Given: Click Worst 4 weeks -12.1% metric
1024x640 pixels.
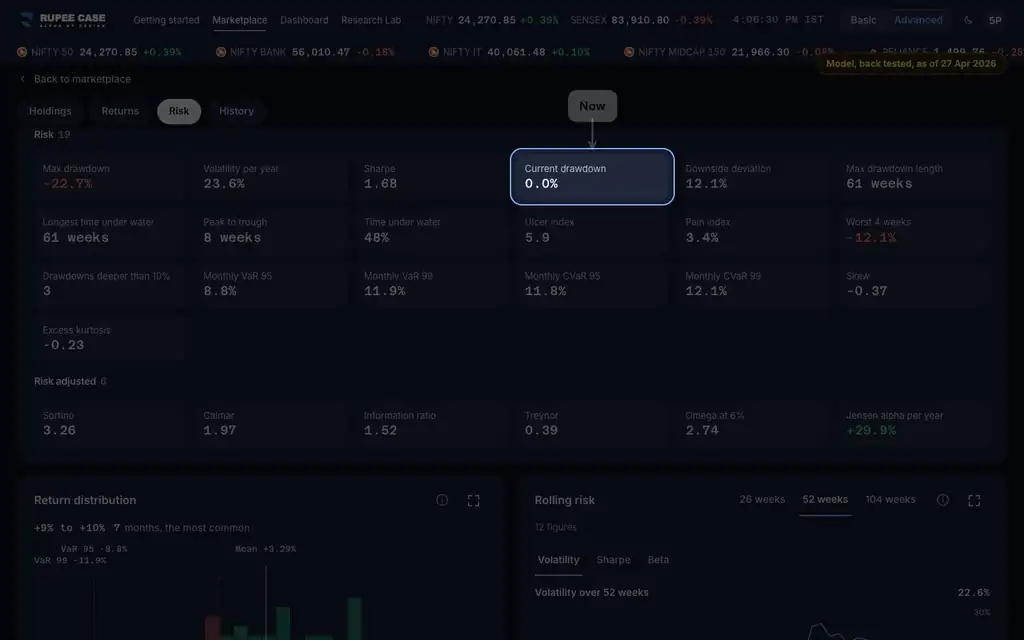Looking at the screenshot, I should pyautogui.click(x=916, y=231).
